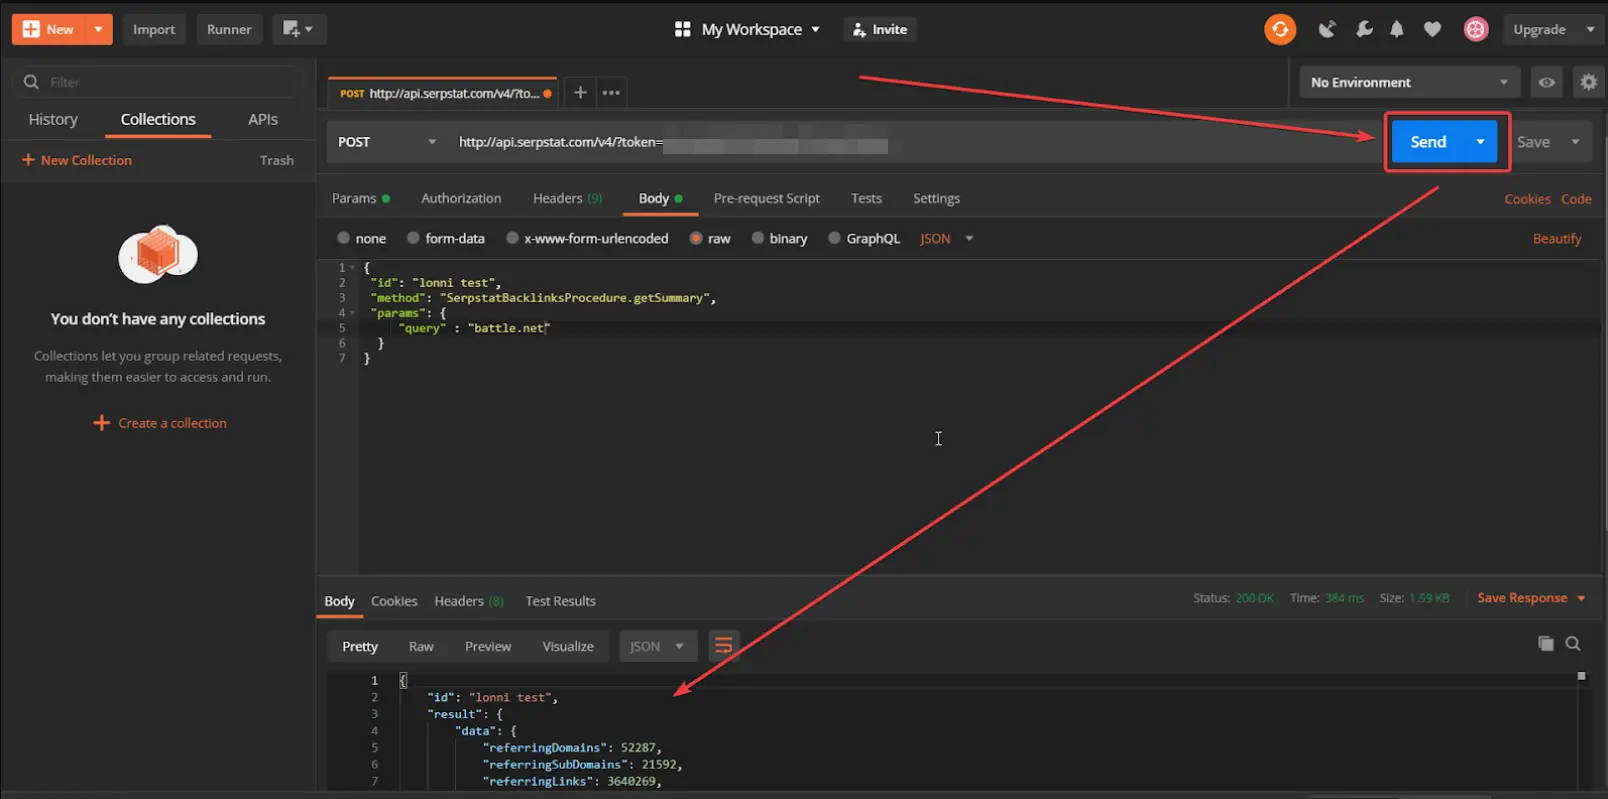The image size is (1608, 799).
Task: Open the satellite capture requests icon
Action: [1327, 29]
